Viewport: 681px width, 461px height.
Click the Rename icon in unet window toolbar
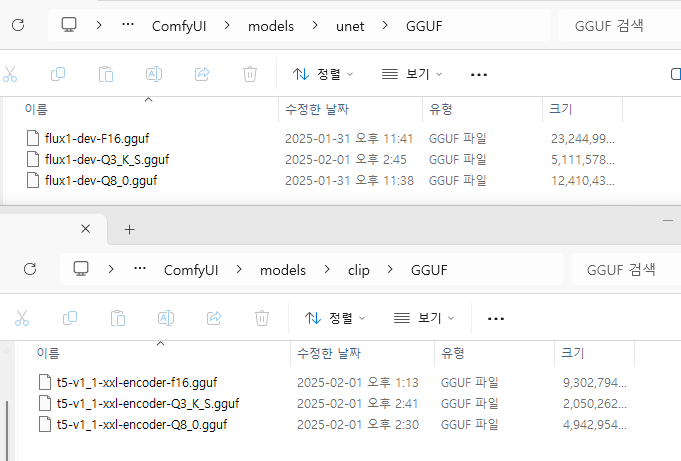154,74
